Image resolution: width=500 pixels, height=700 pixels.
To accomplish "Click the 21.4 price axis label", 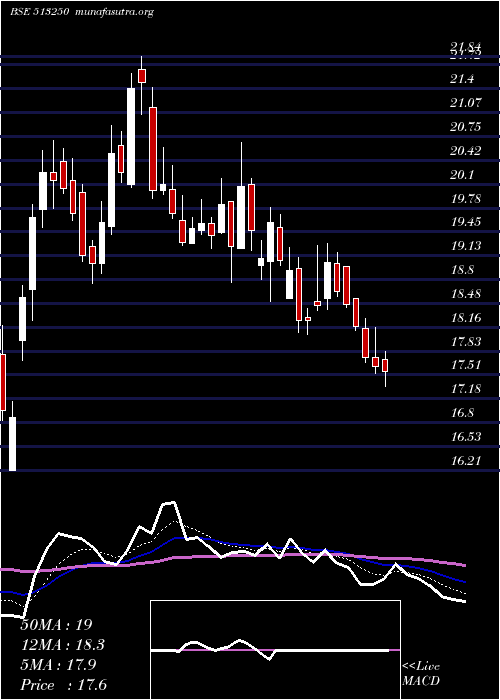I will coord(462,79).
